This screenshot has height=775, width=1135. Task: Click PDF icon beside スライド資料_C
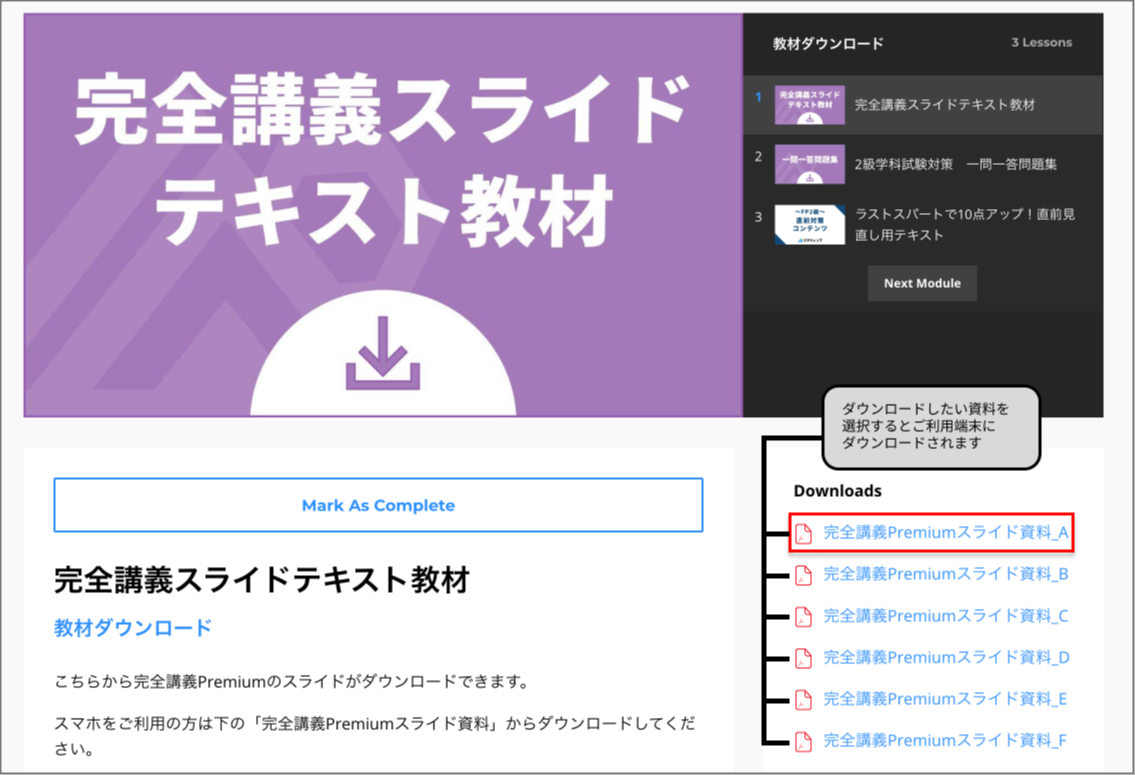[x=803, y=617]
